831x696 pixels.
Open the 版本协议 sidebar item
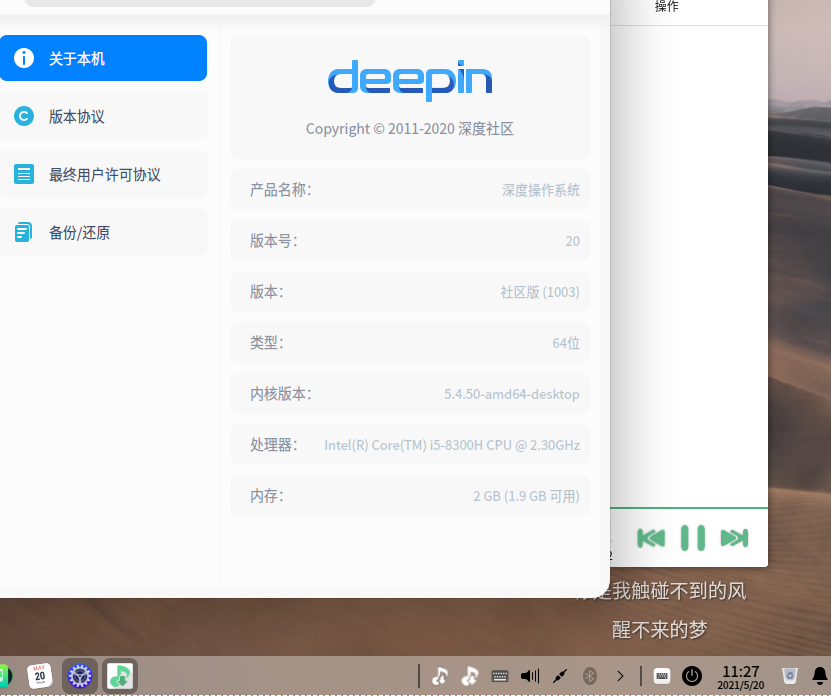coord(103,117)
